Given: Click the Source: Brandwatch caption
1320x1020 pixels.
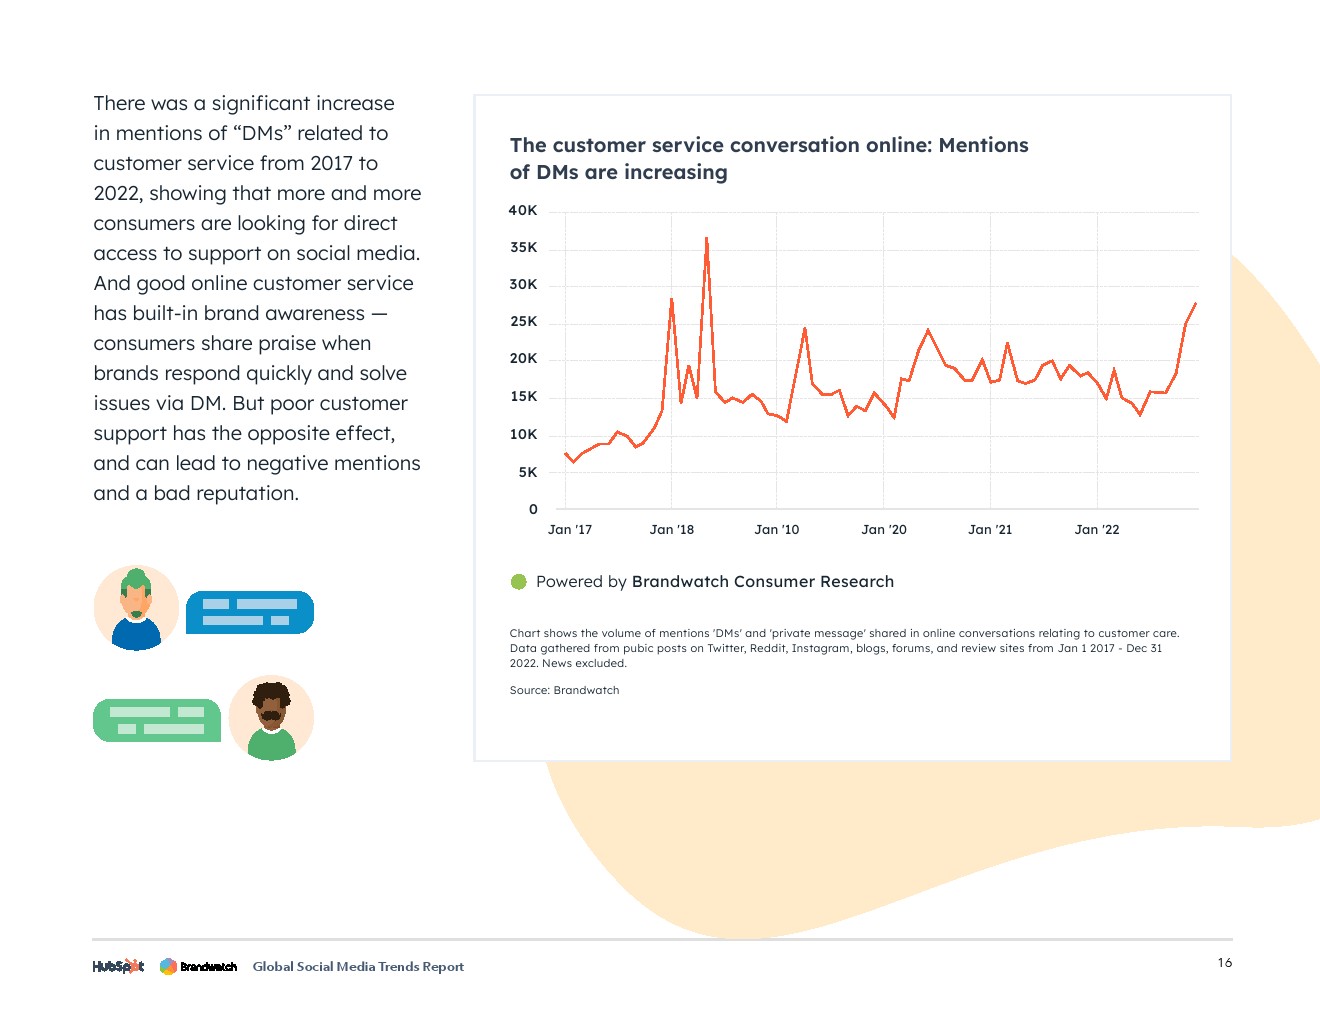Looking at the screenshot, I should [x=564, y=690].
